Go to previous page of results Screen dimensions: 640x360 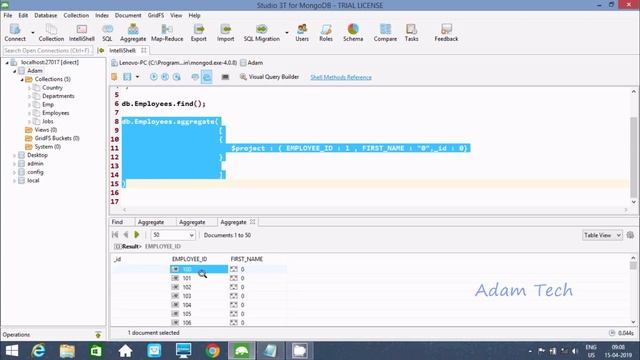pyautogui.click(x=126, y=235)
